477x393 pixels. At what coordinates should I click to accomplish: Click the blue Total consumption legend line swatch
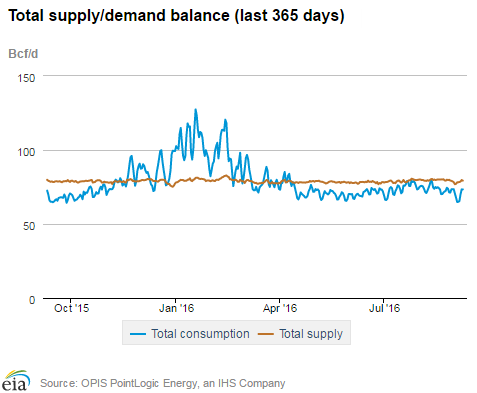(138, 334)
